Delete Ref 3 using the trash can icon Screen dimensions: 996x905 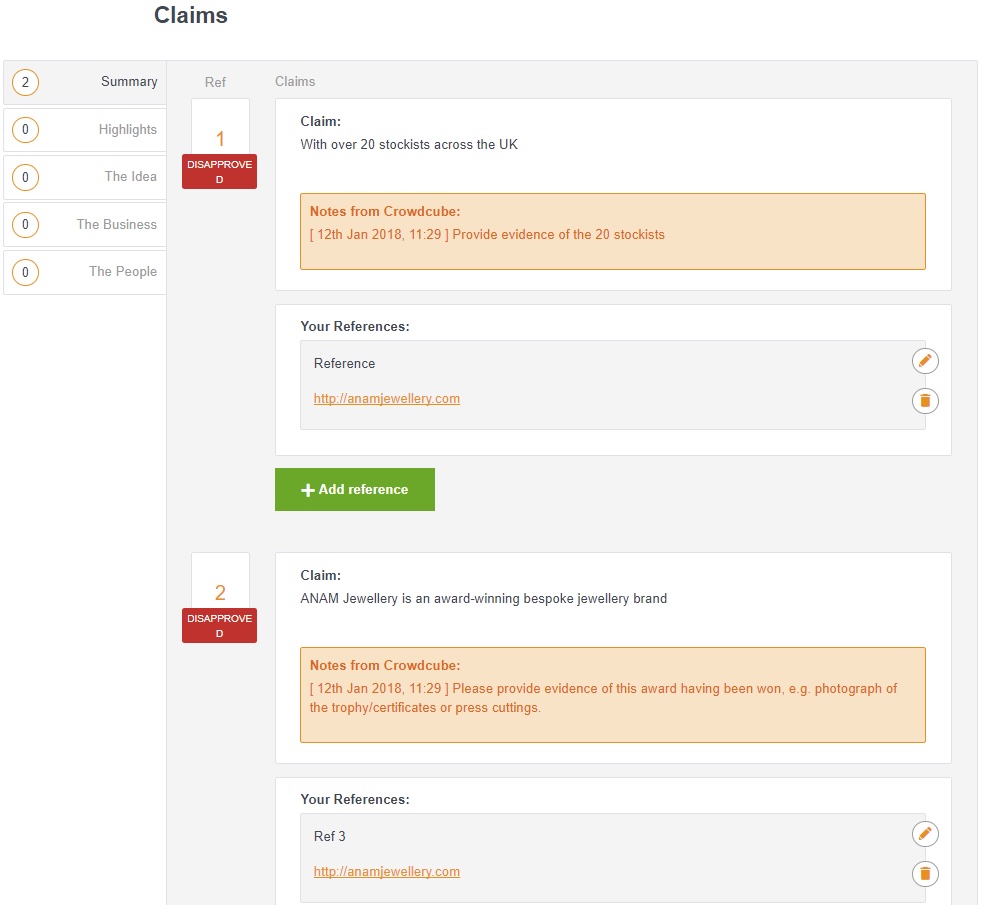pos(924,874)
